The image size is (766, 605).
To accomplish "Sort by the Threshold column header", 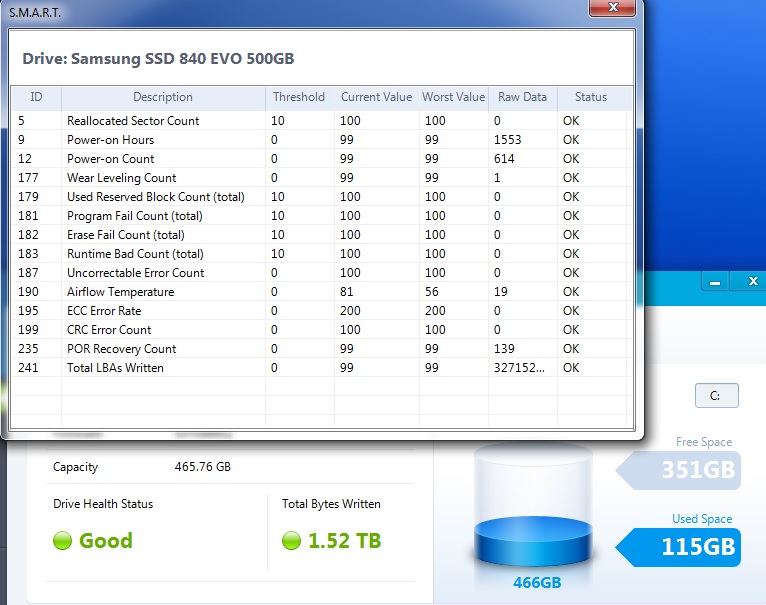I will click(299, 97).
